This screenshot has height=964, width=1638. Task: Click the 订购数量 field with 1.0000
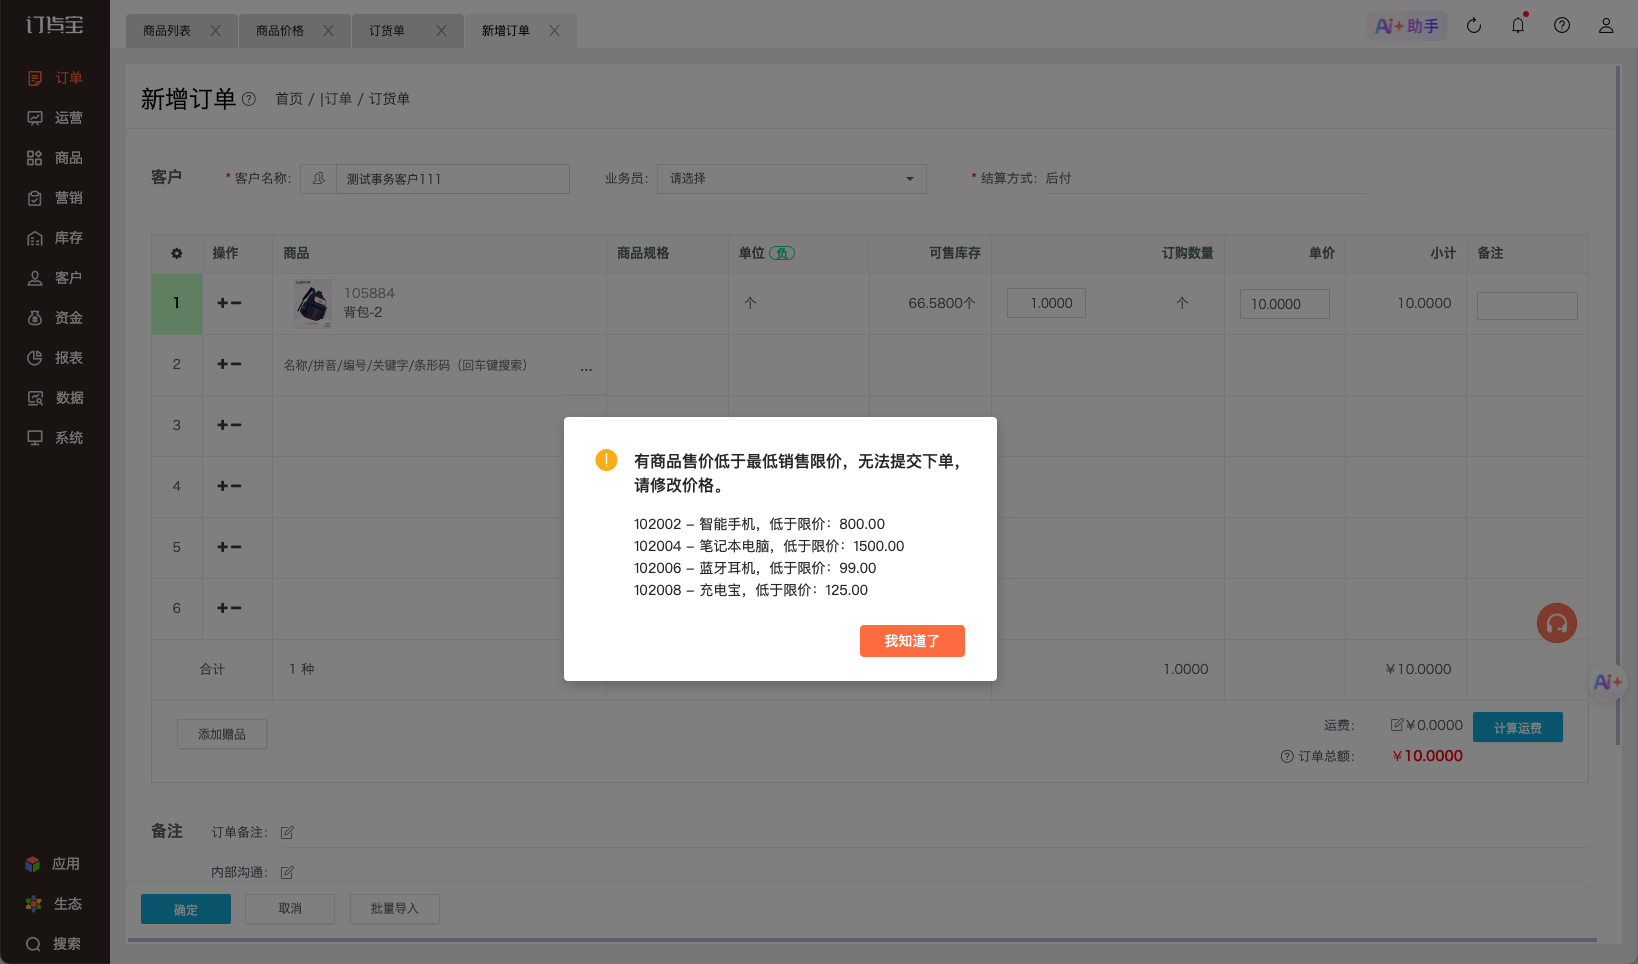click(1046, 303)
